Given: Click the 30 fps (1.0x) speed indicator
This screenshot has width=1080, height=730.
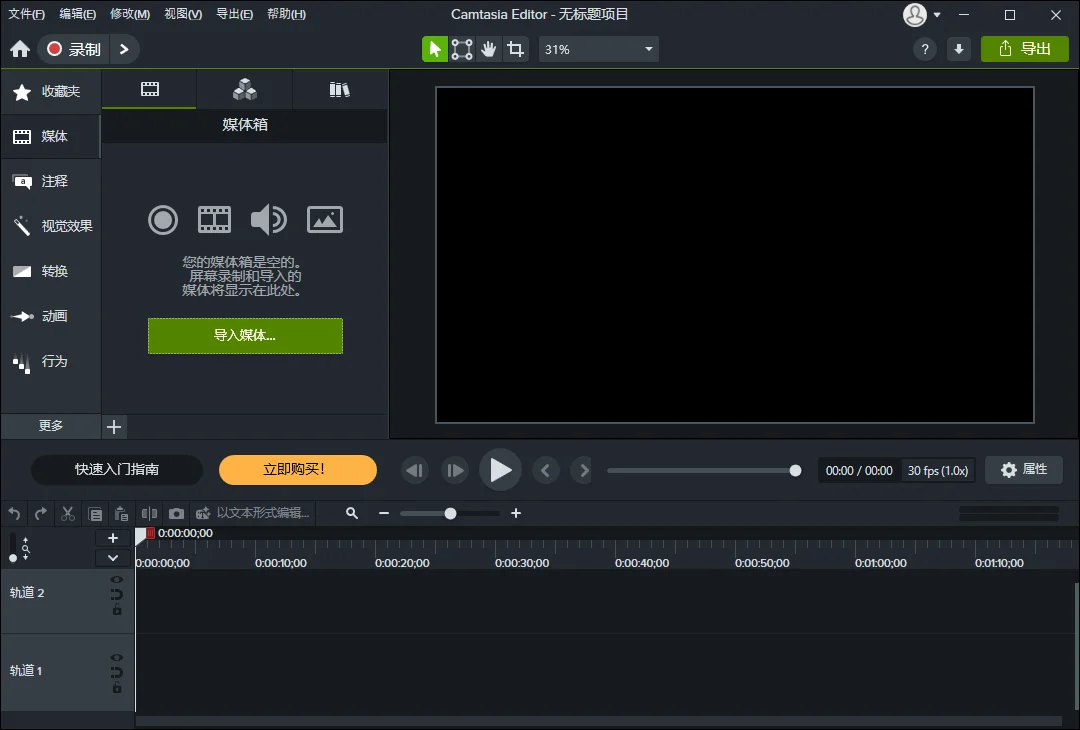Looking at the screenshot, I should pyautogui.click(x=937, y=470).
